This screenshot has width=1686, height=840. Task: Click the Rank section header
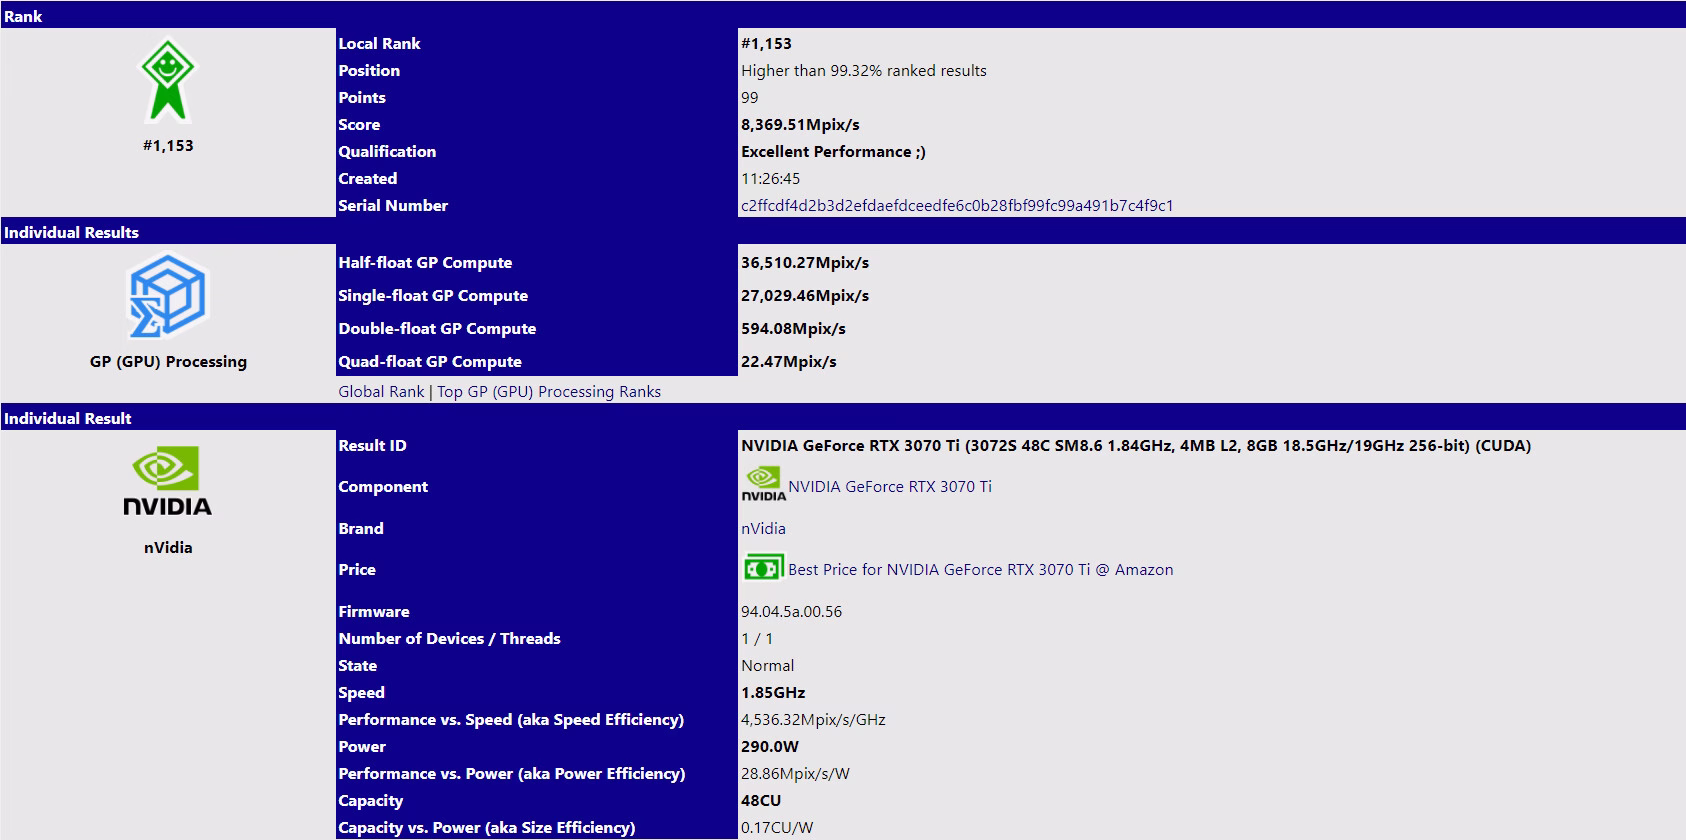click(843, 15)
